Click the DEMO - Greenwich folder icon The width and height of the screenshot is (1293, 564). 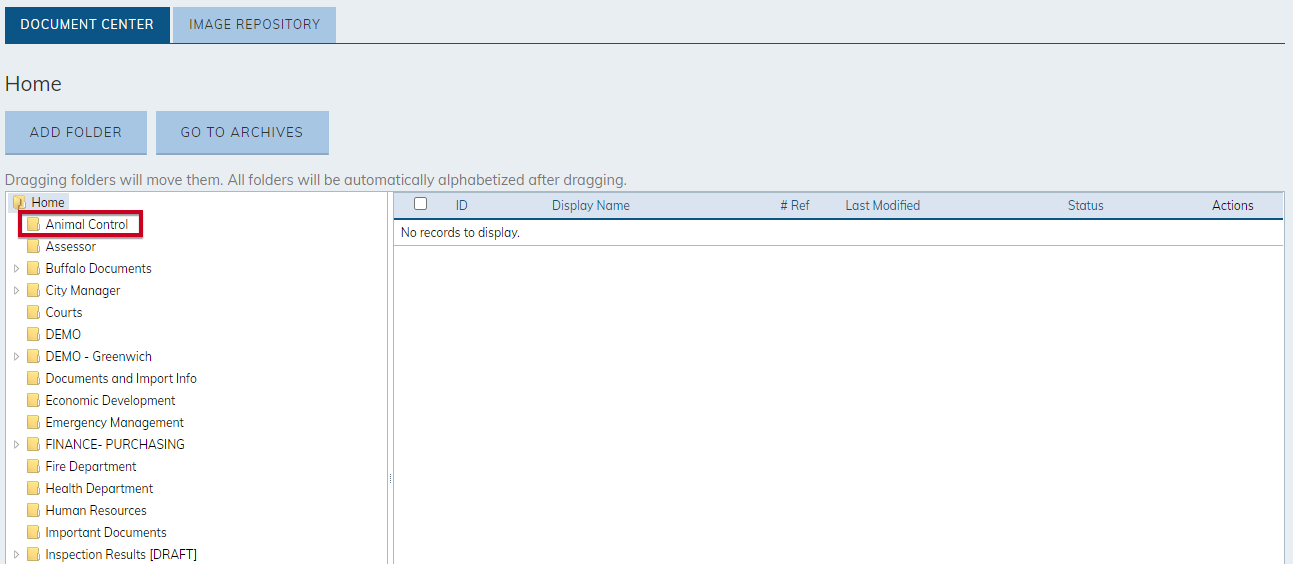pyautogui.click(x=33, y=357)
